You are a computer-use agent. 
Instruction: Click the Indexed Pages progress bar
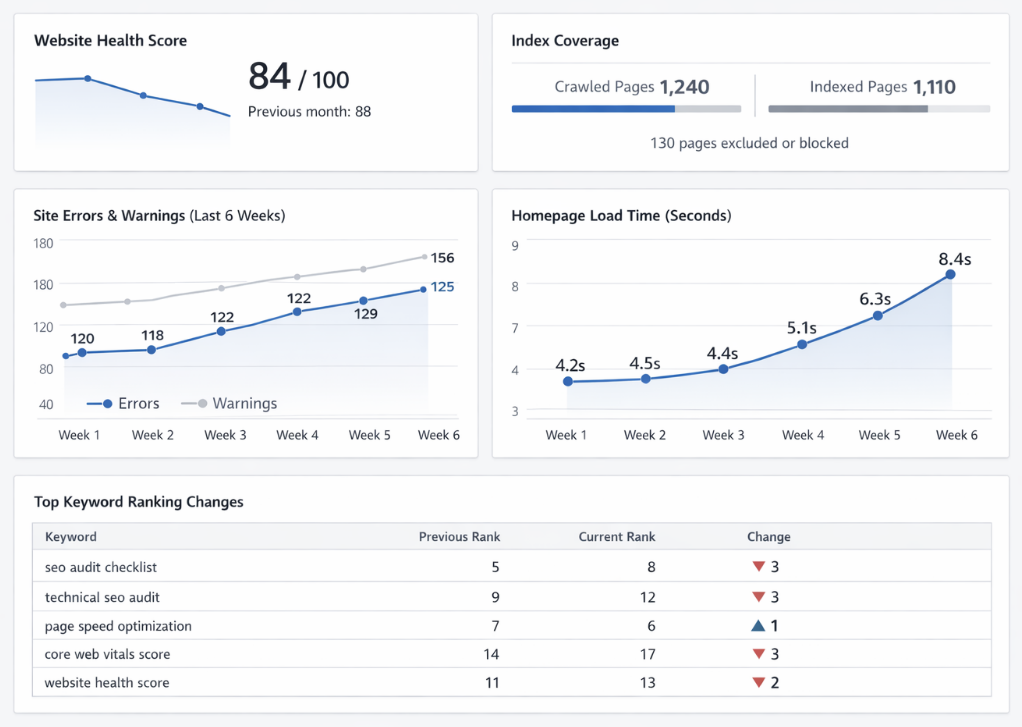(x=879, y=109)
